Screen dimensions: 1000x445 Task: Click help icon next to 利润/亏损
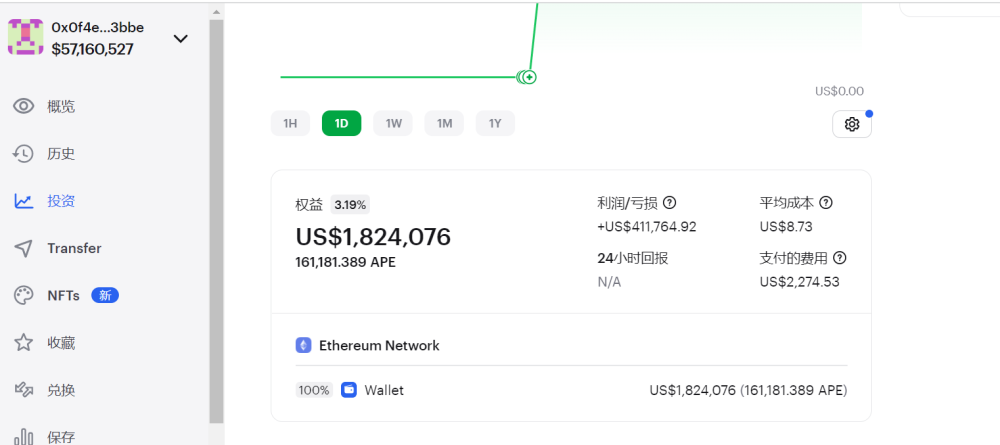tap(670, 203)
